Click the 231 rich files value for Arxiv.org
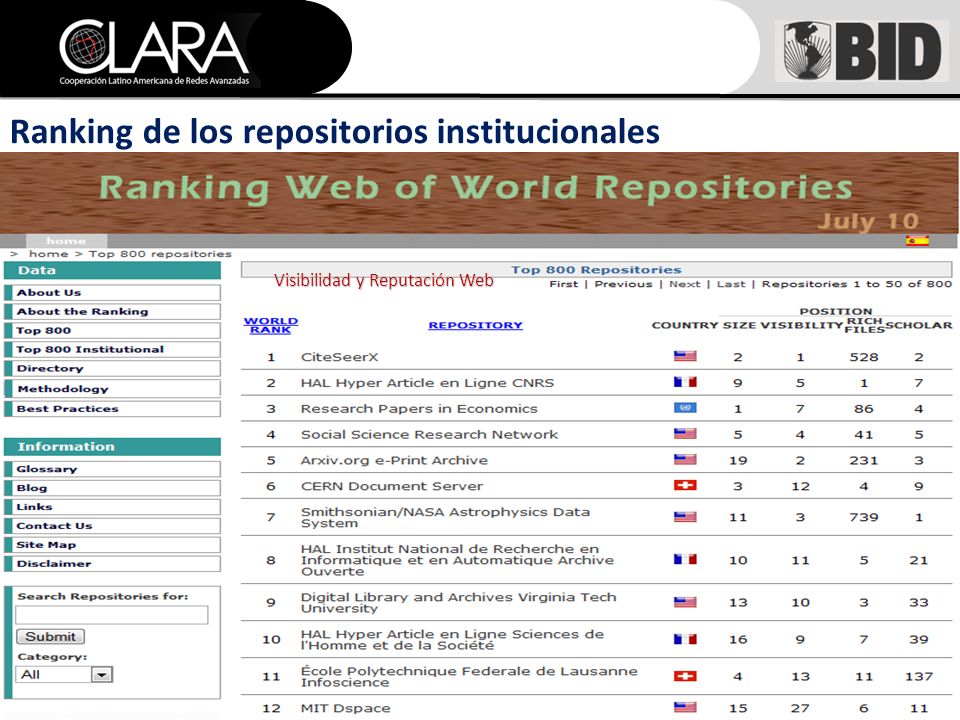The height and width of the screenshot is (720, 960). [x=864, y=460]
